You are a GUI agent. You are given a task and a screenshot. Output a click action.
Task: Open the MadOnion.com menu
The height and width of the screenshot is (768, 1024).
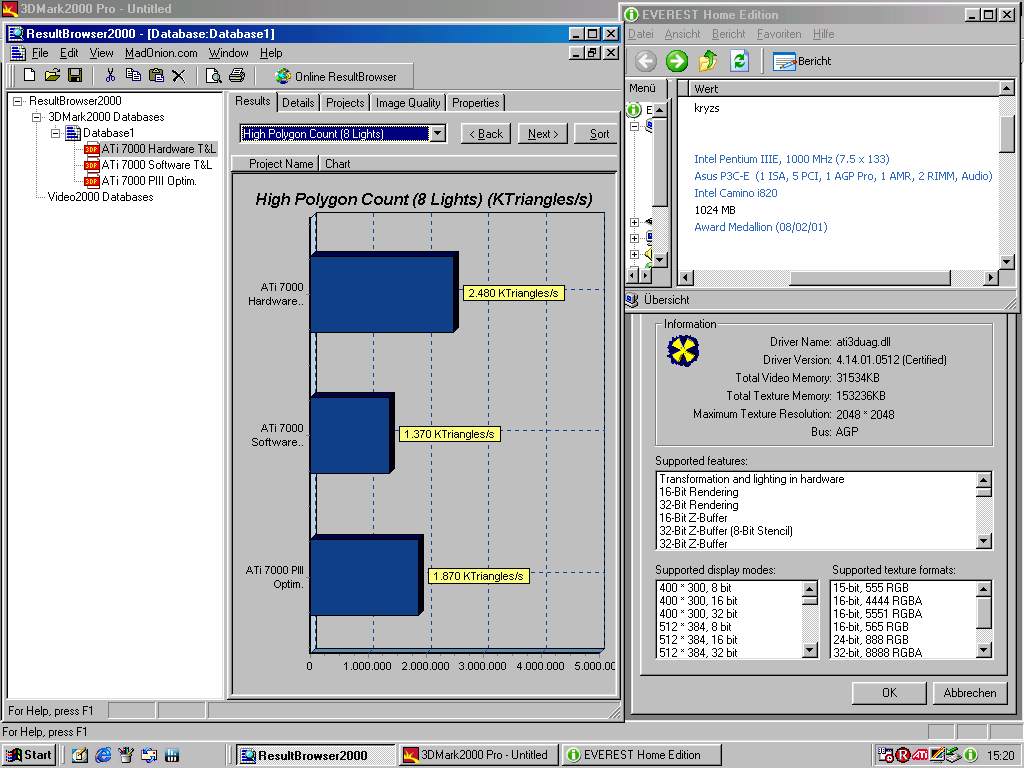click(x=161, y=53)
